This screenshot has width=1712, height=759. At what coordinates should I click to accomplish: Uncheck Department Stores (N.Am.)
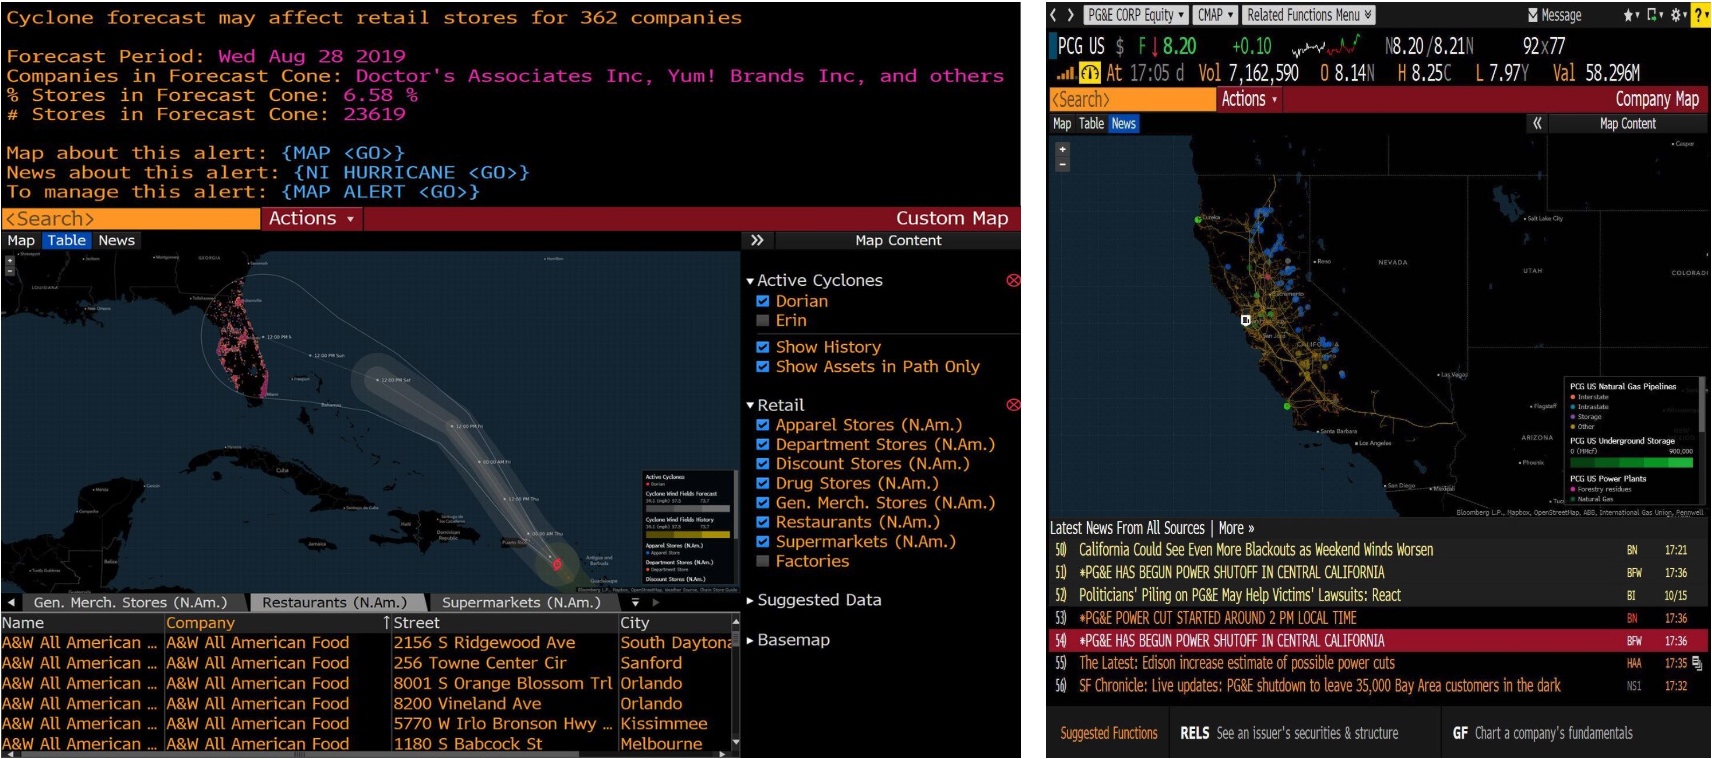tap(763, 444)
